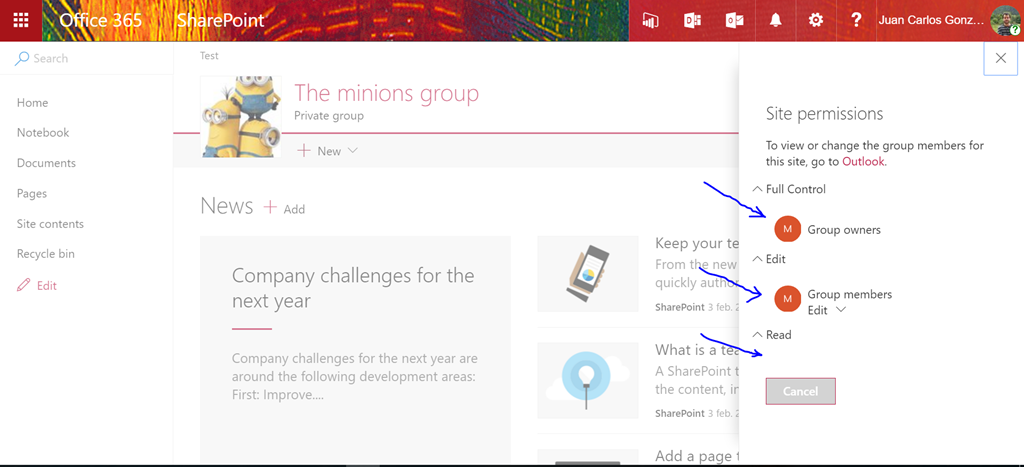Open the Delve icon in header

pyautogui.click(x=692, y=20)
